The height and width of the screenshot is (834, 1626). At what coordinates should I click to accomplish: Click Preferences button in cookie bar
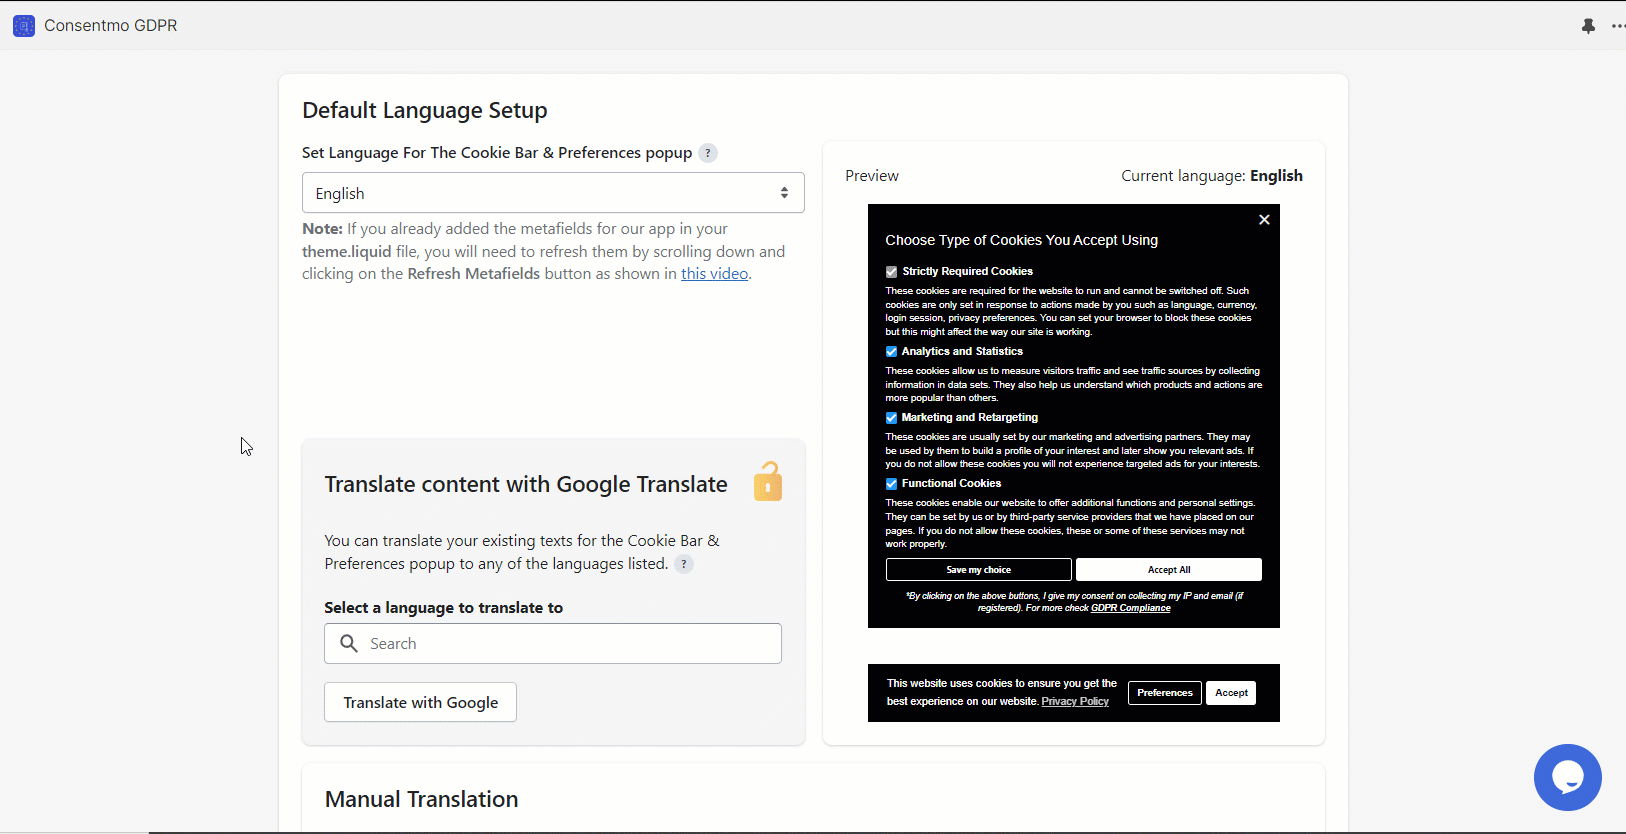click(1165, 693)
